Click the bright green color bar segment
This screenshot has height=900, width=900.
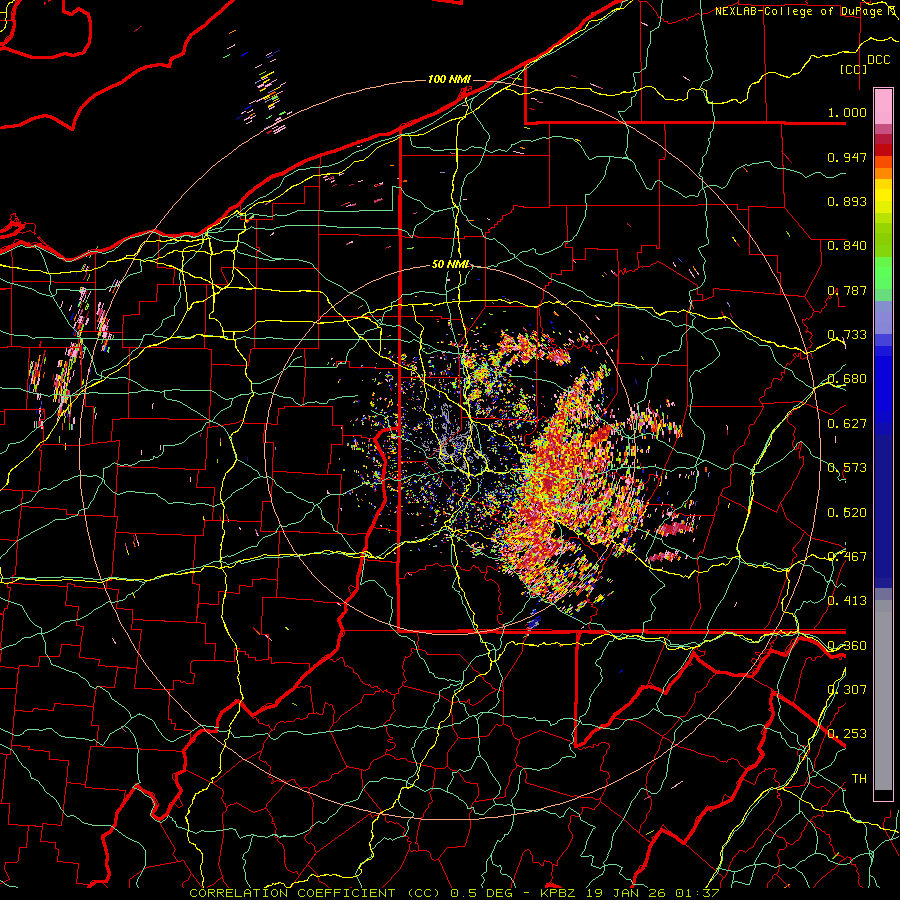pos(883,273)
